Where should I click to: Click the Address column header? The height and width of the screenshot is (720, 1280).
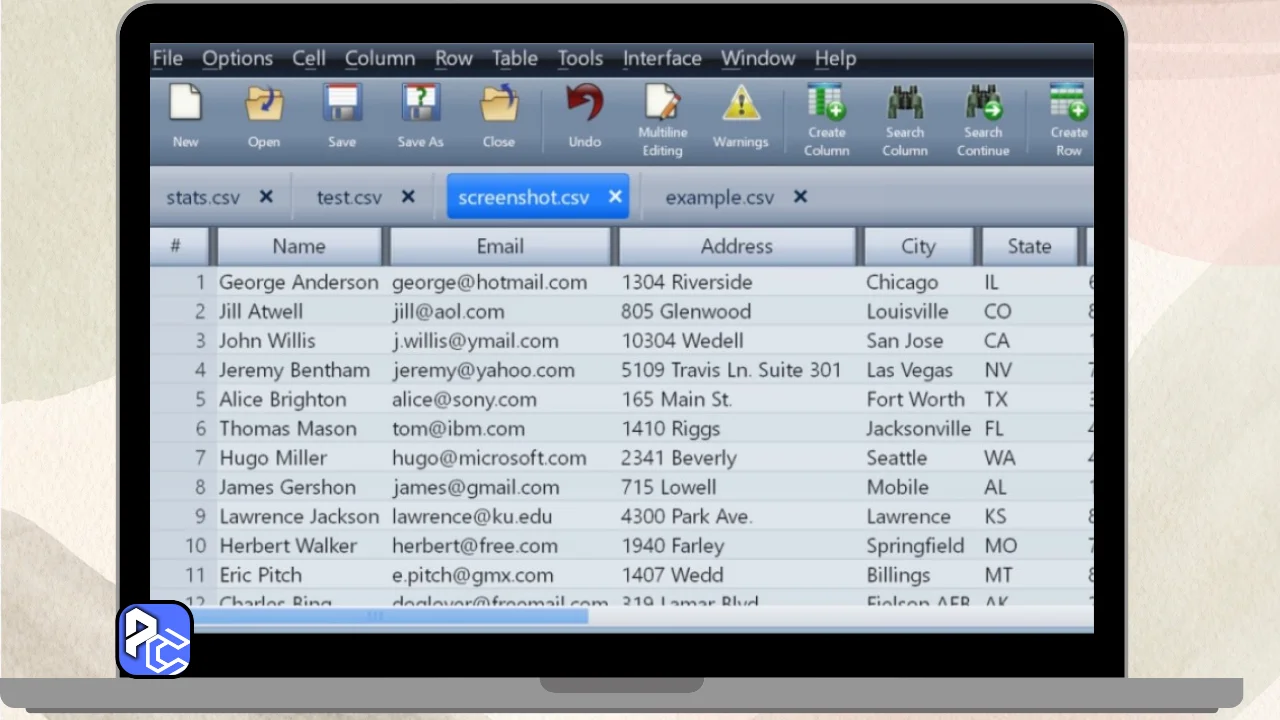(x=737, y=246)
